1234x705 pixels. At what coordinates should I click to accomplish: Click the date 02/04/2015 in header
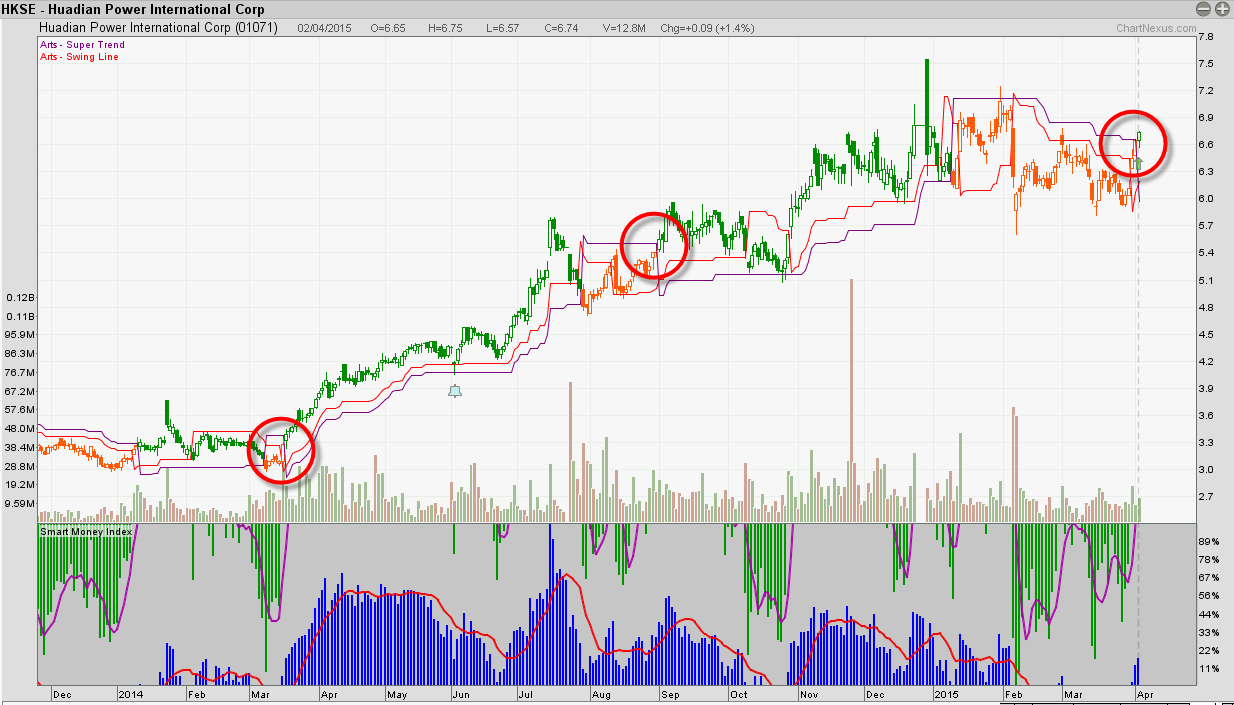[x=322, y=28]
